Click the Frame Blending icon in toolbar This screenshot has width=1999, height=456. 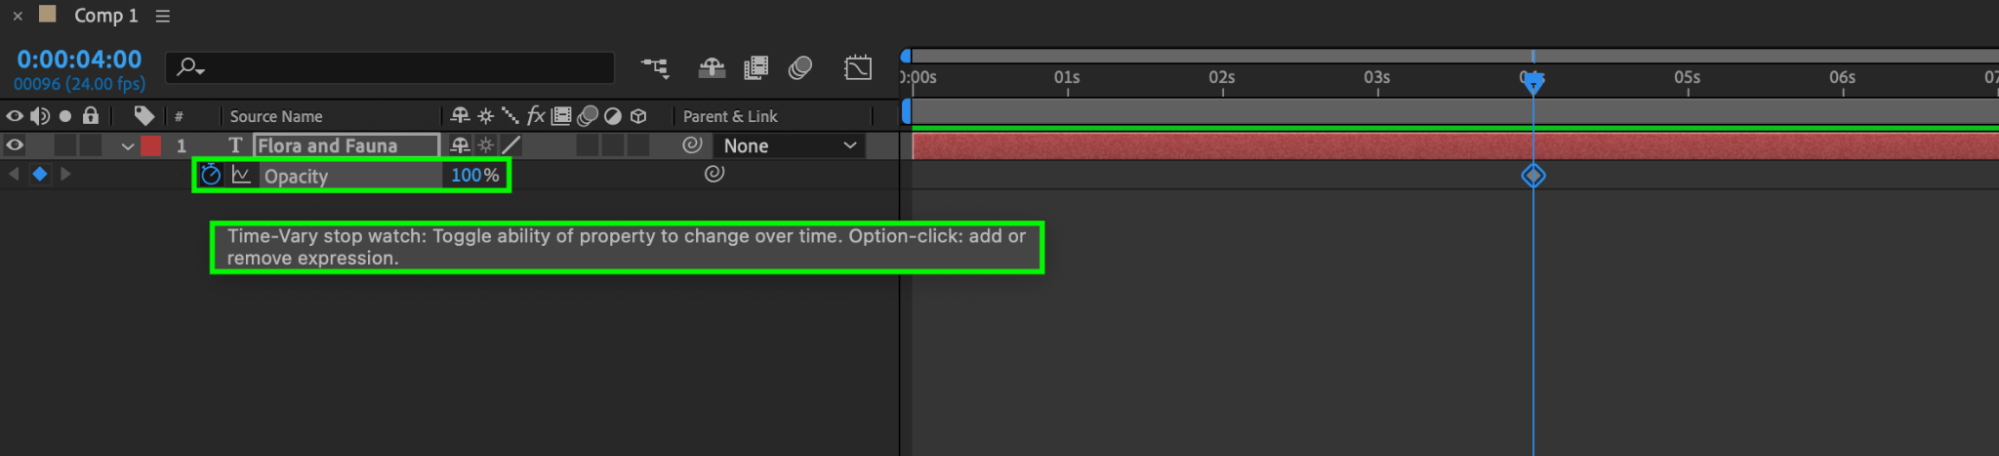[x=756, y=68]
